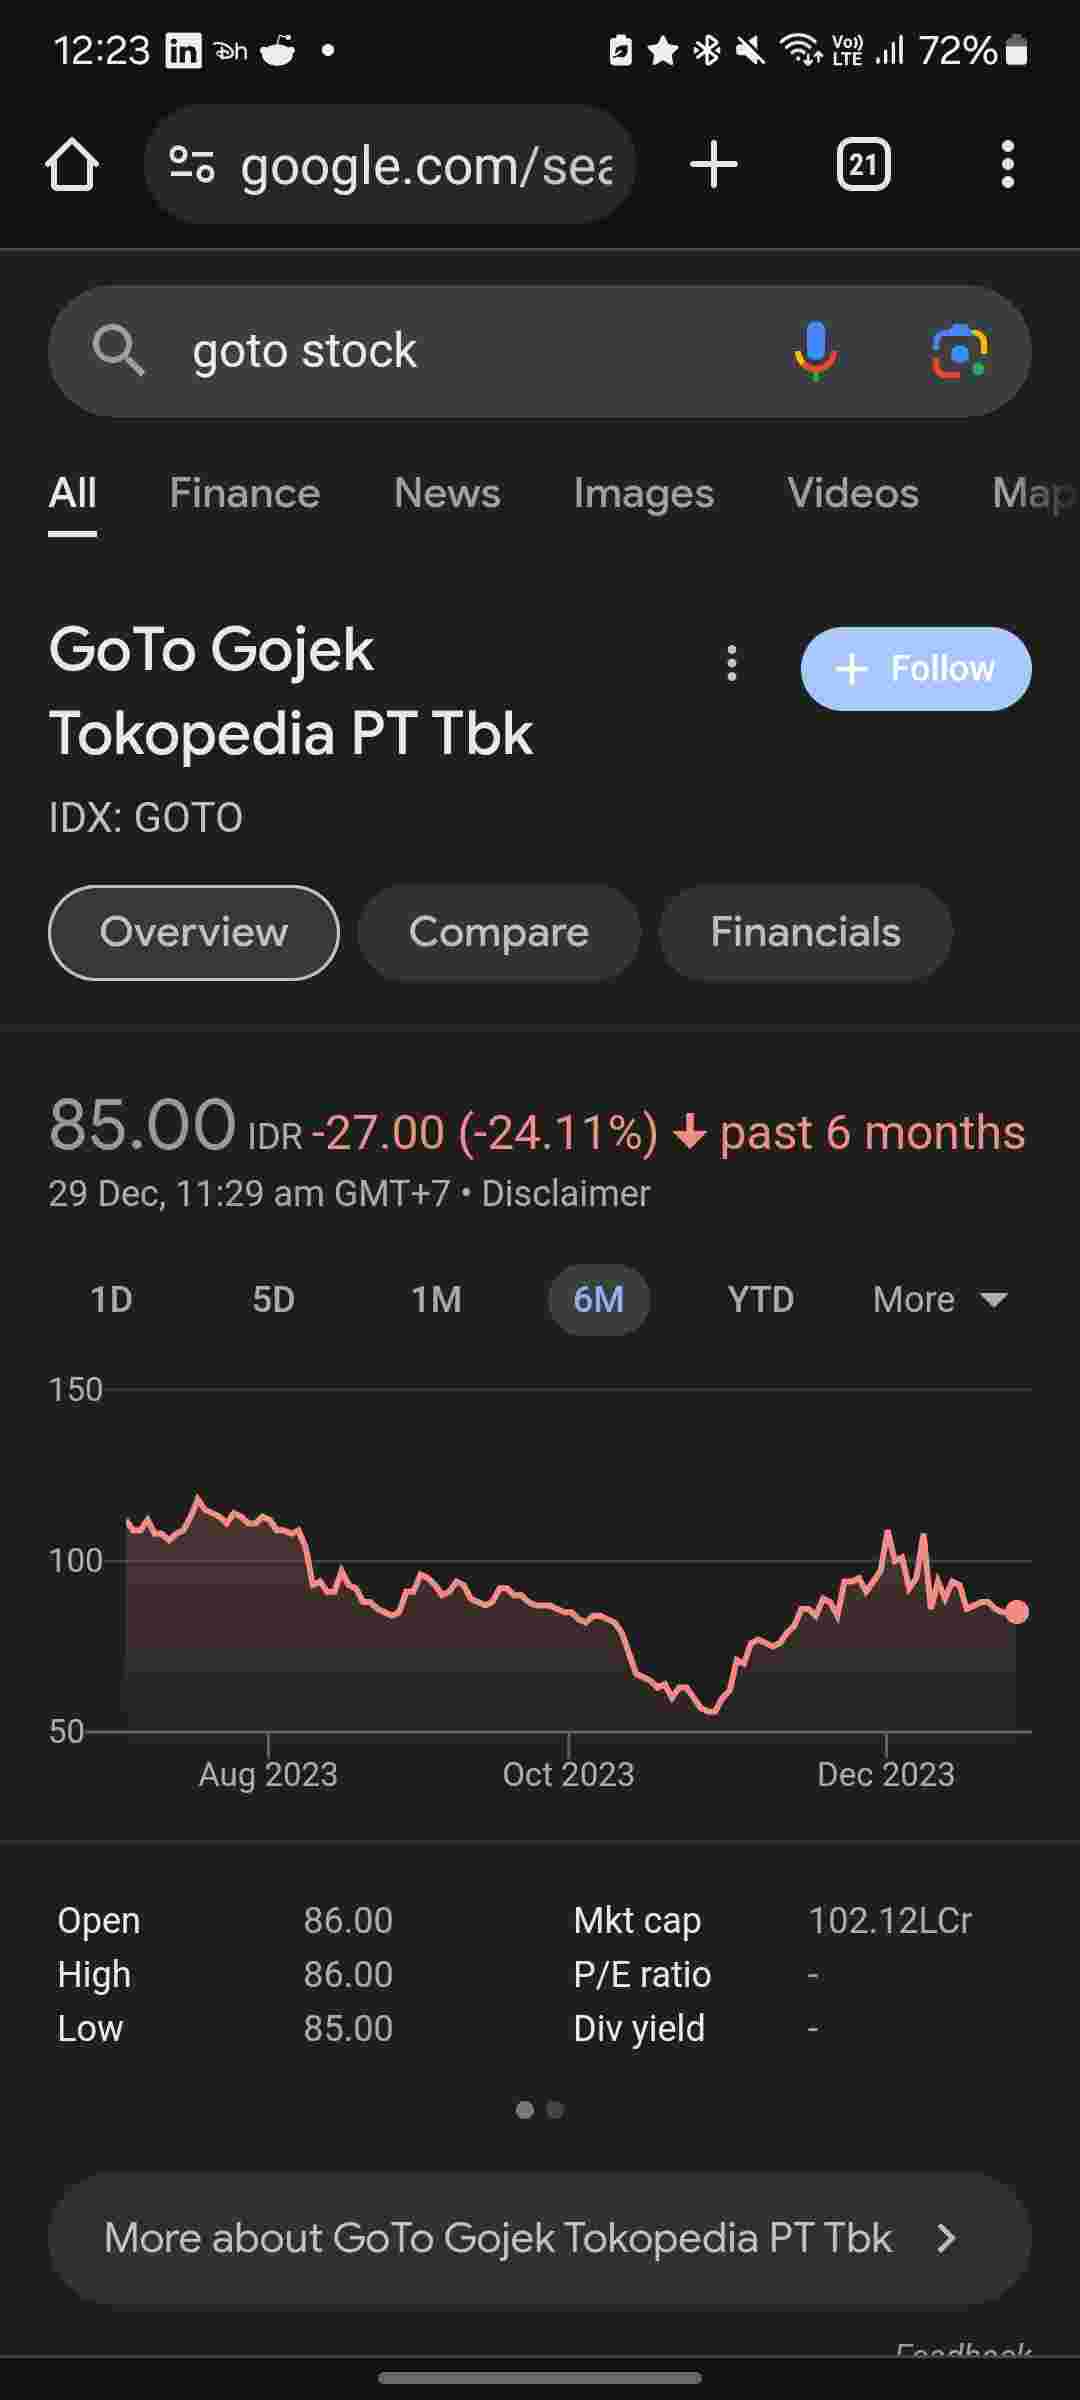Switch to the News search tab

pyautogui.click(x=447, y=493)
